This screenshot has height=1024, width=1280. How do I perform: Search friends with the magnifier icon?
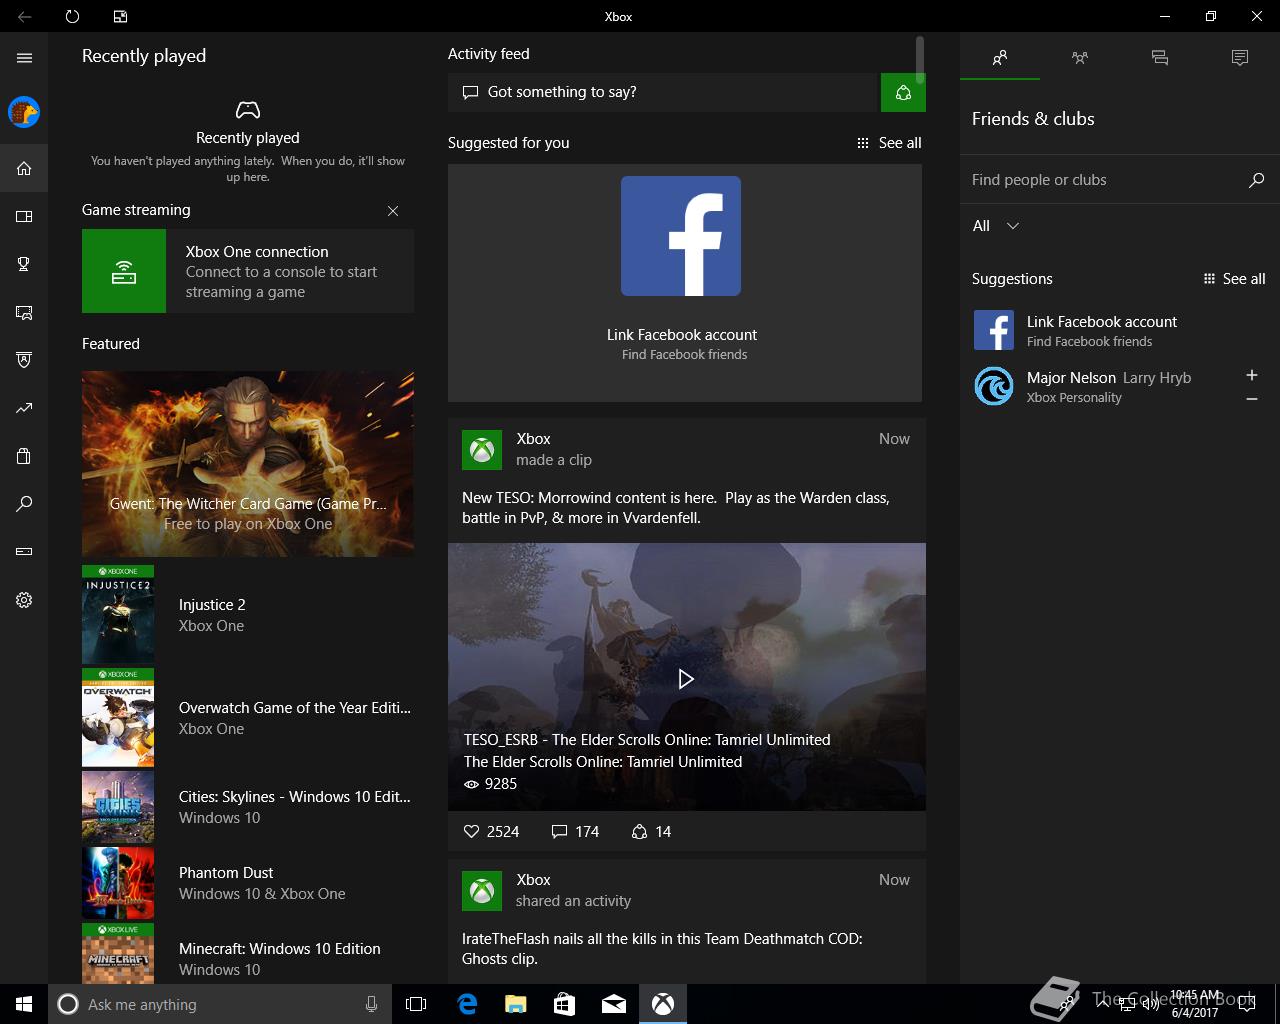[x=1256, y=180]
